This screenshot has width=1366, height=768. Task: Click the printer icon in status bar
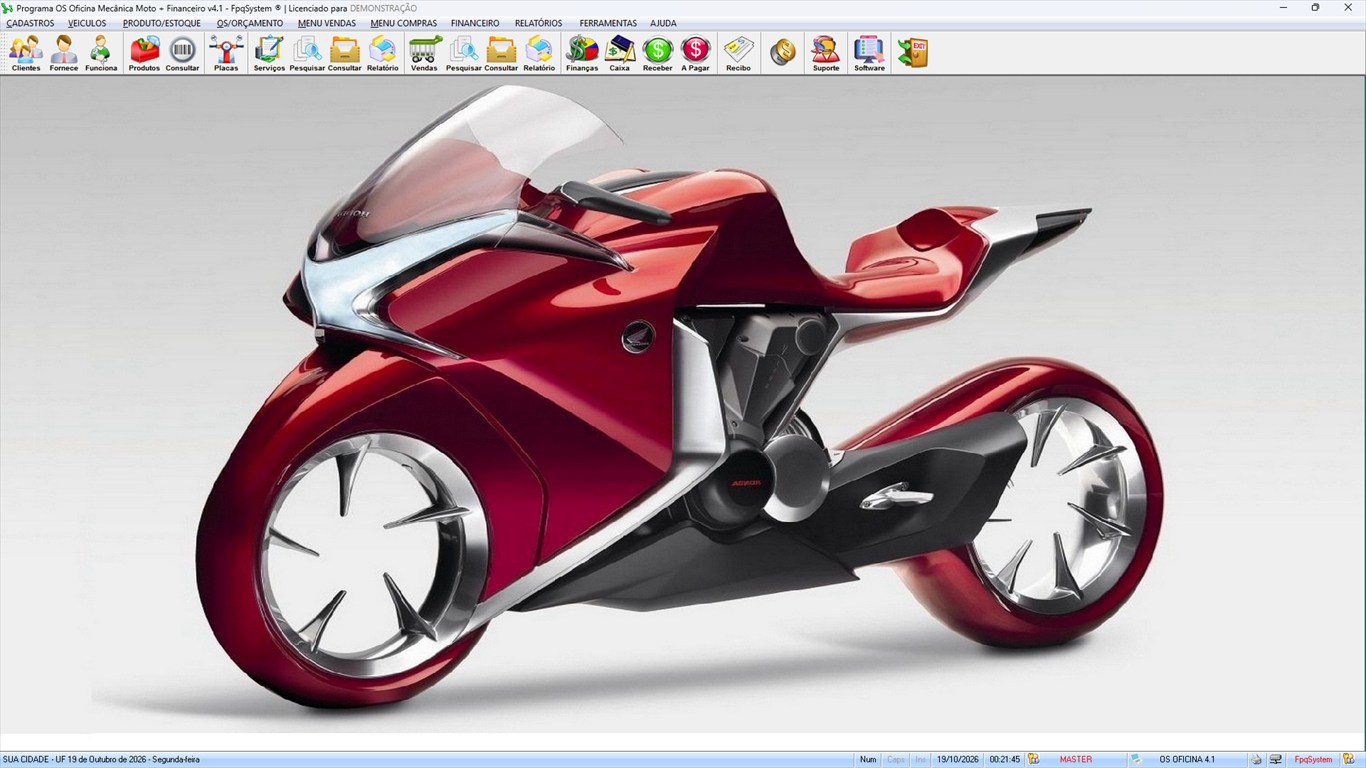pyautogui.click(x=1257, y=759)
